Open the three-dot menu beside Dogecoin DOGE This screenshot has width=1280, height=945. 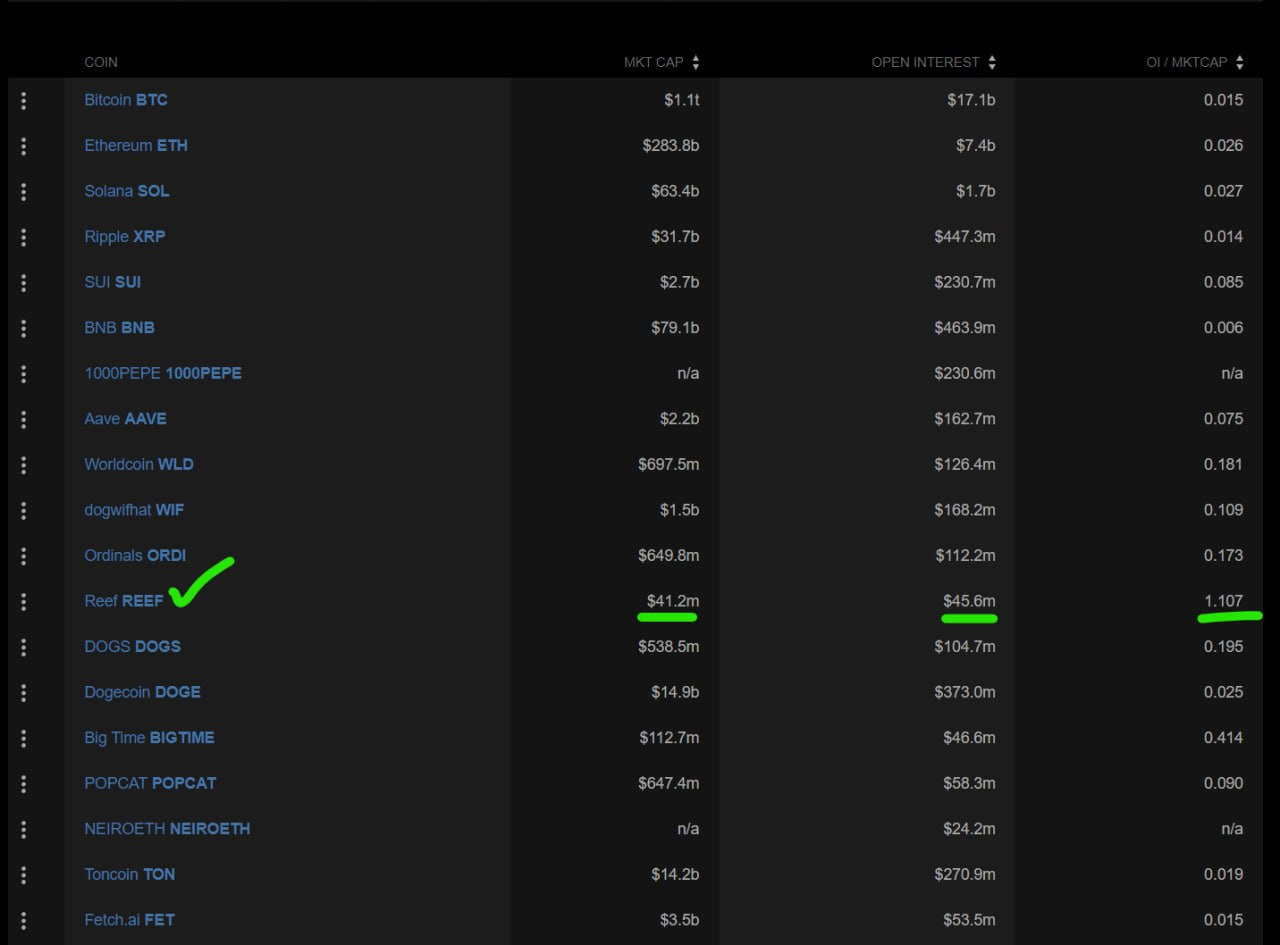click(x=23, y=692)
